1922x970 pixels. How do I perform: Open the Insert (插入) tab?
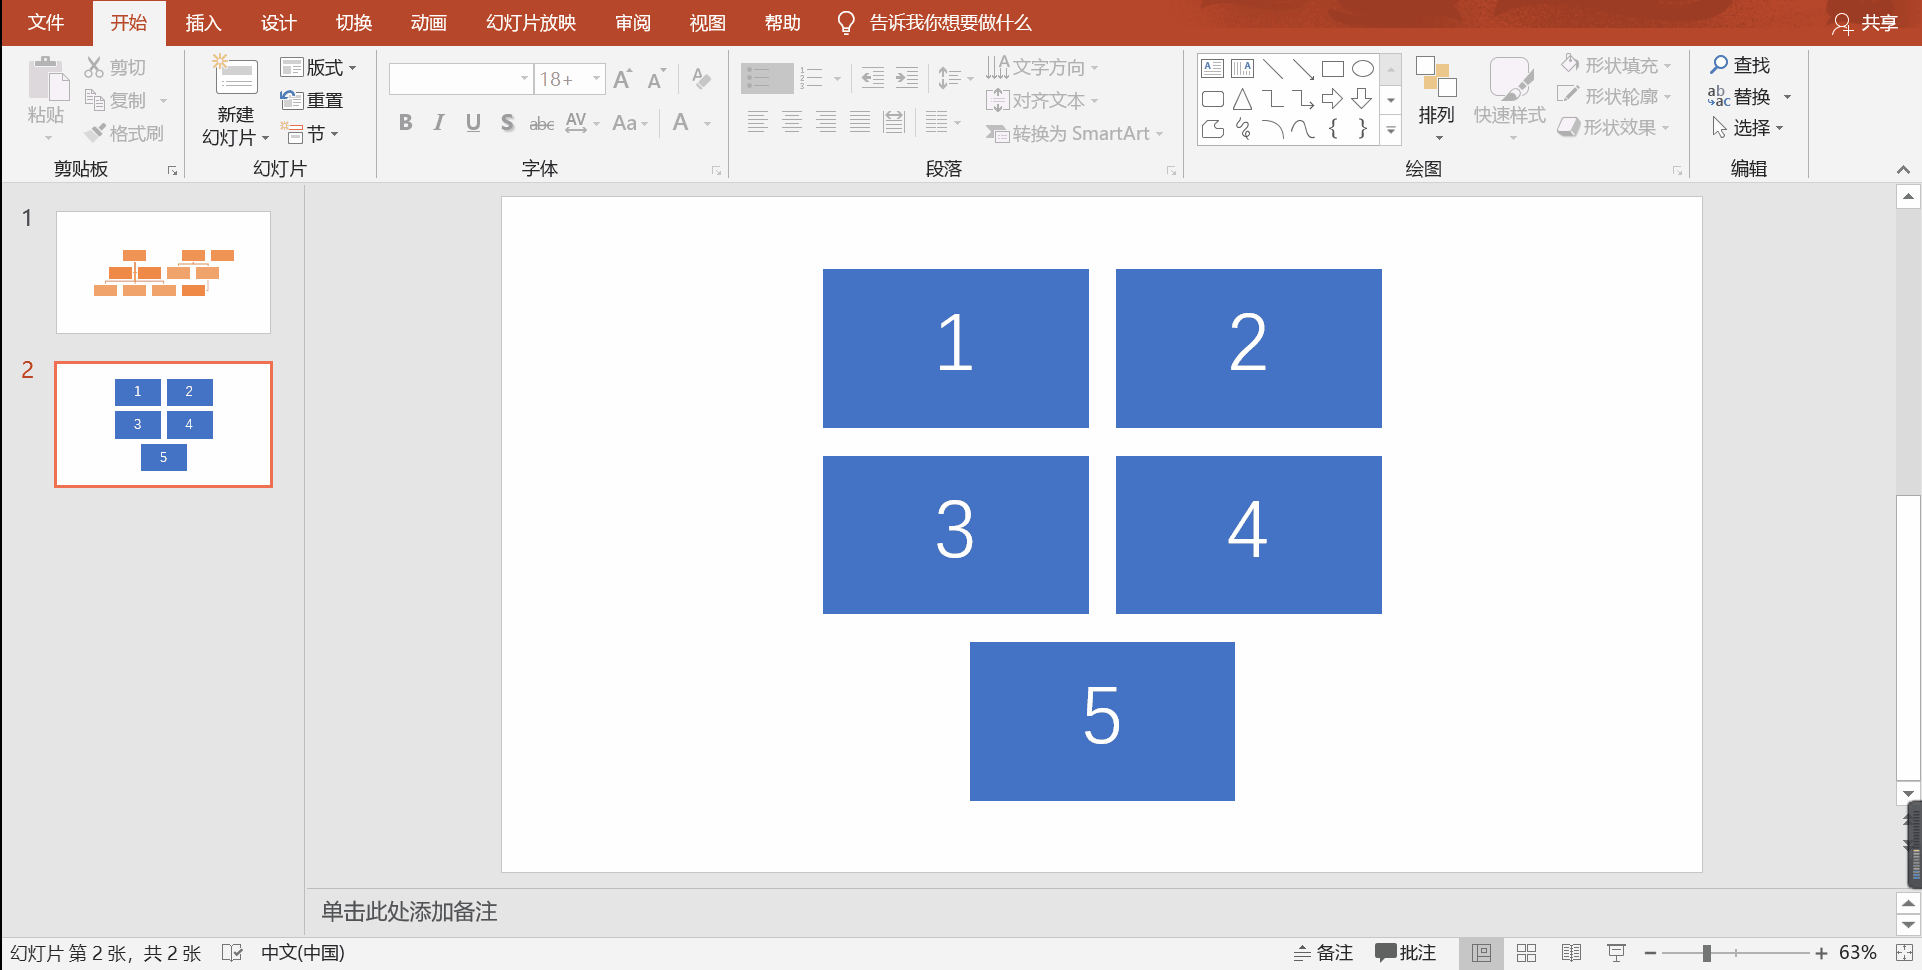point(203,23)
